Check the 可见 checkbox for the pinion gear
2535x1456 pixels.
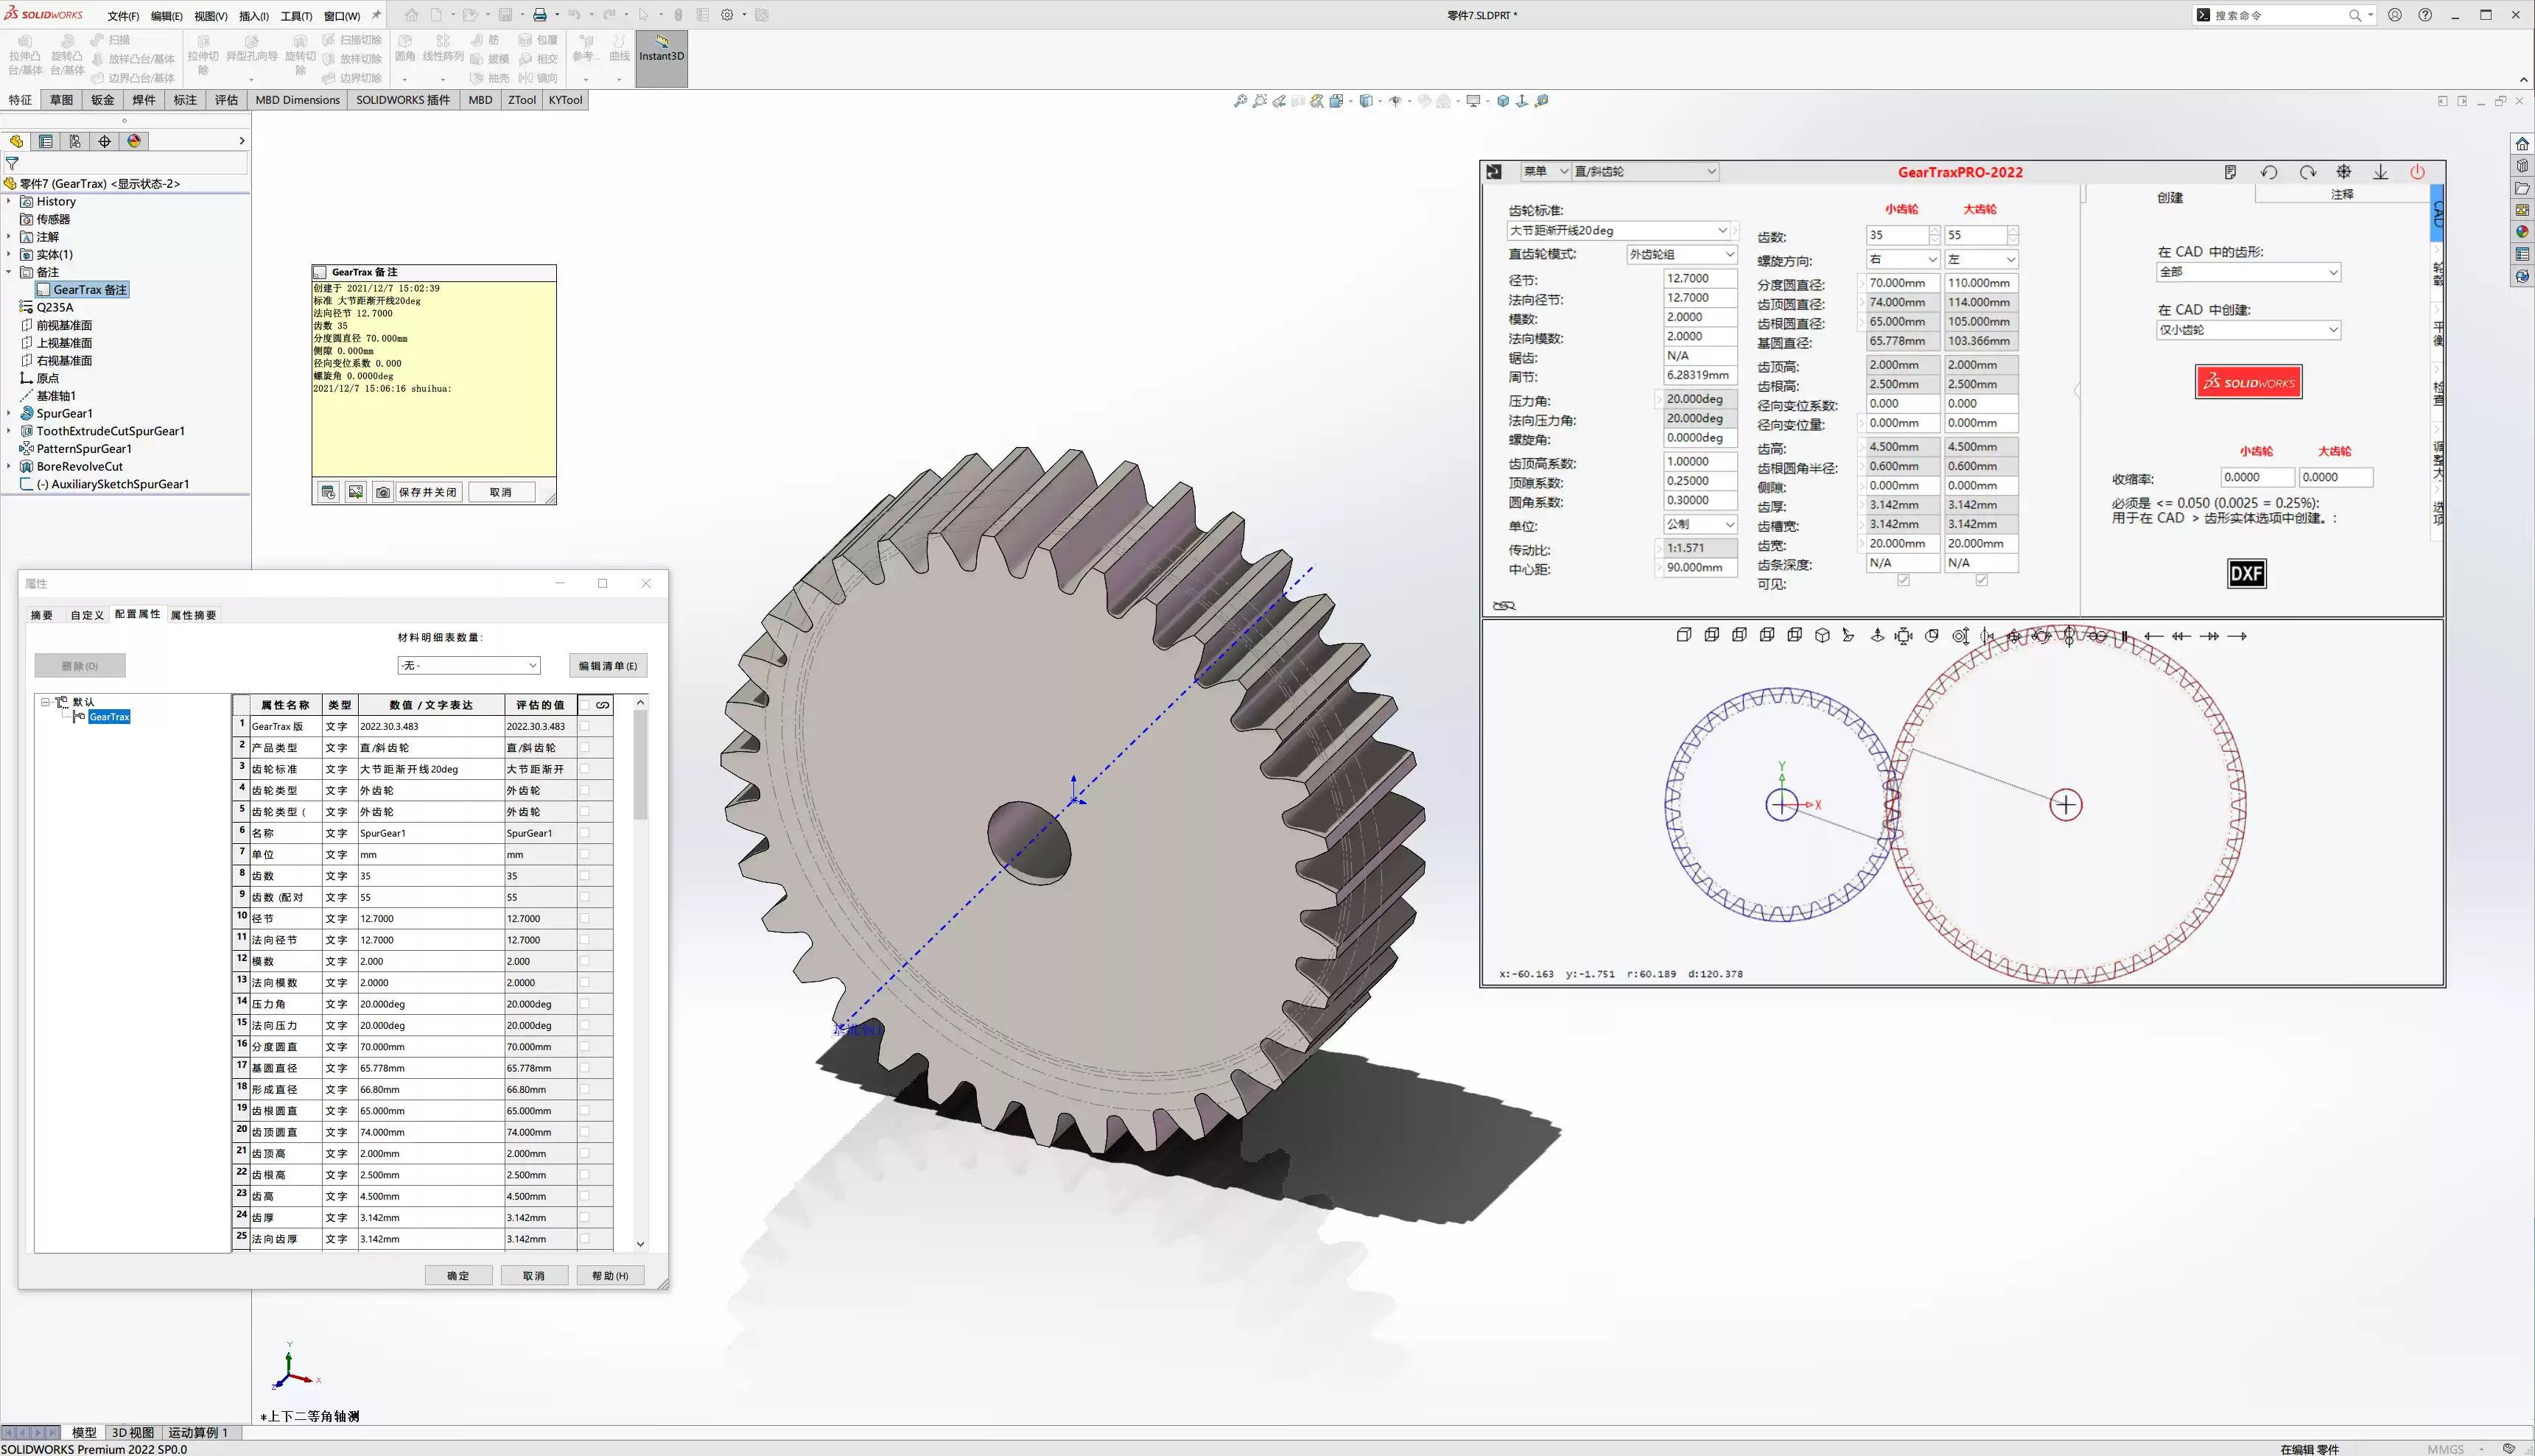click(1903, 580)
